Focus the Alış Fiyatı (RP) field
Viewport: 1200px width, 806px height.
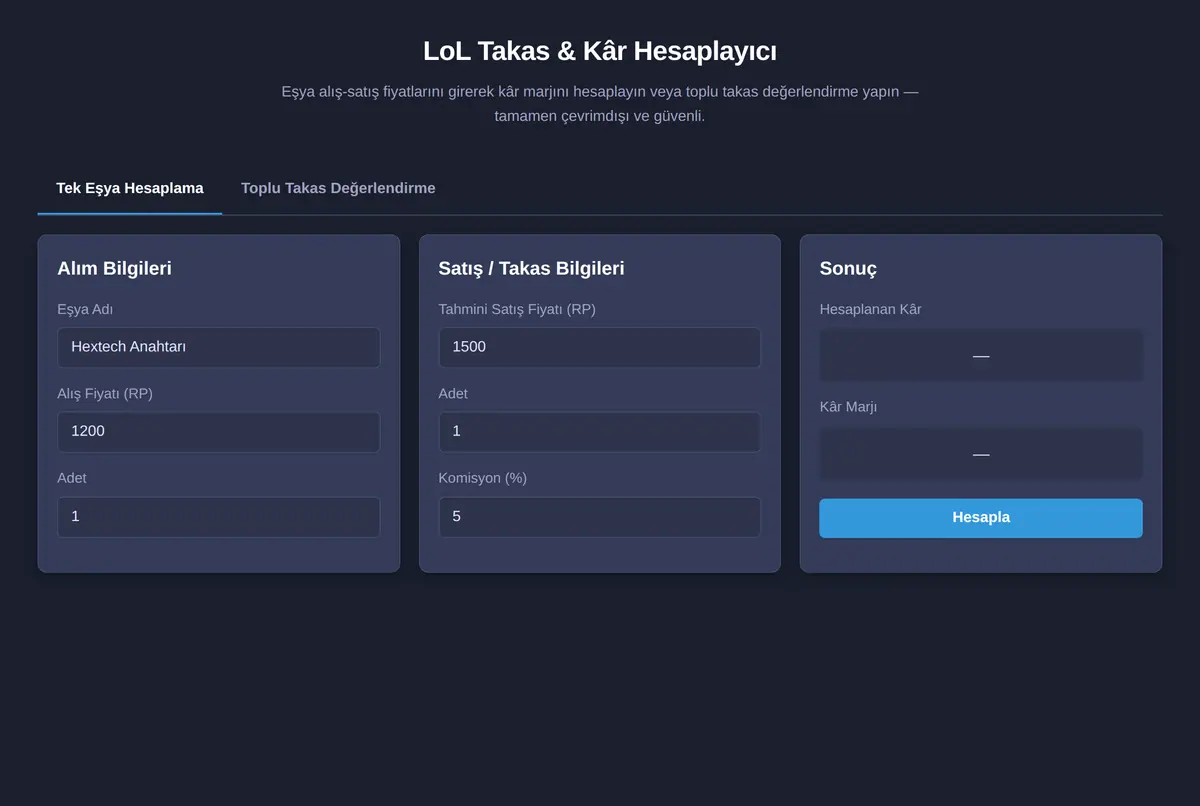coord(218,432)
